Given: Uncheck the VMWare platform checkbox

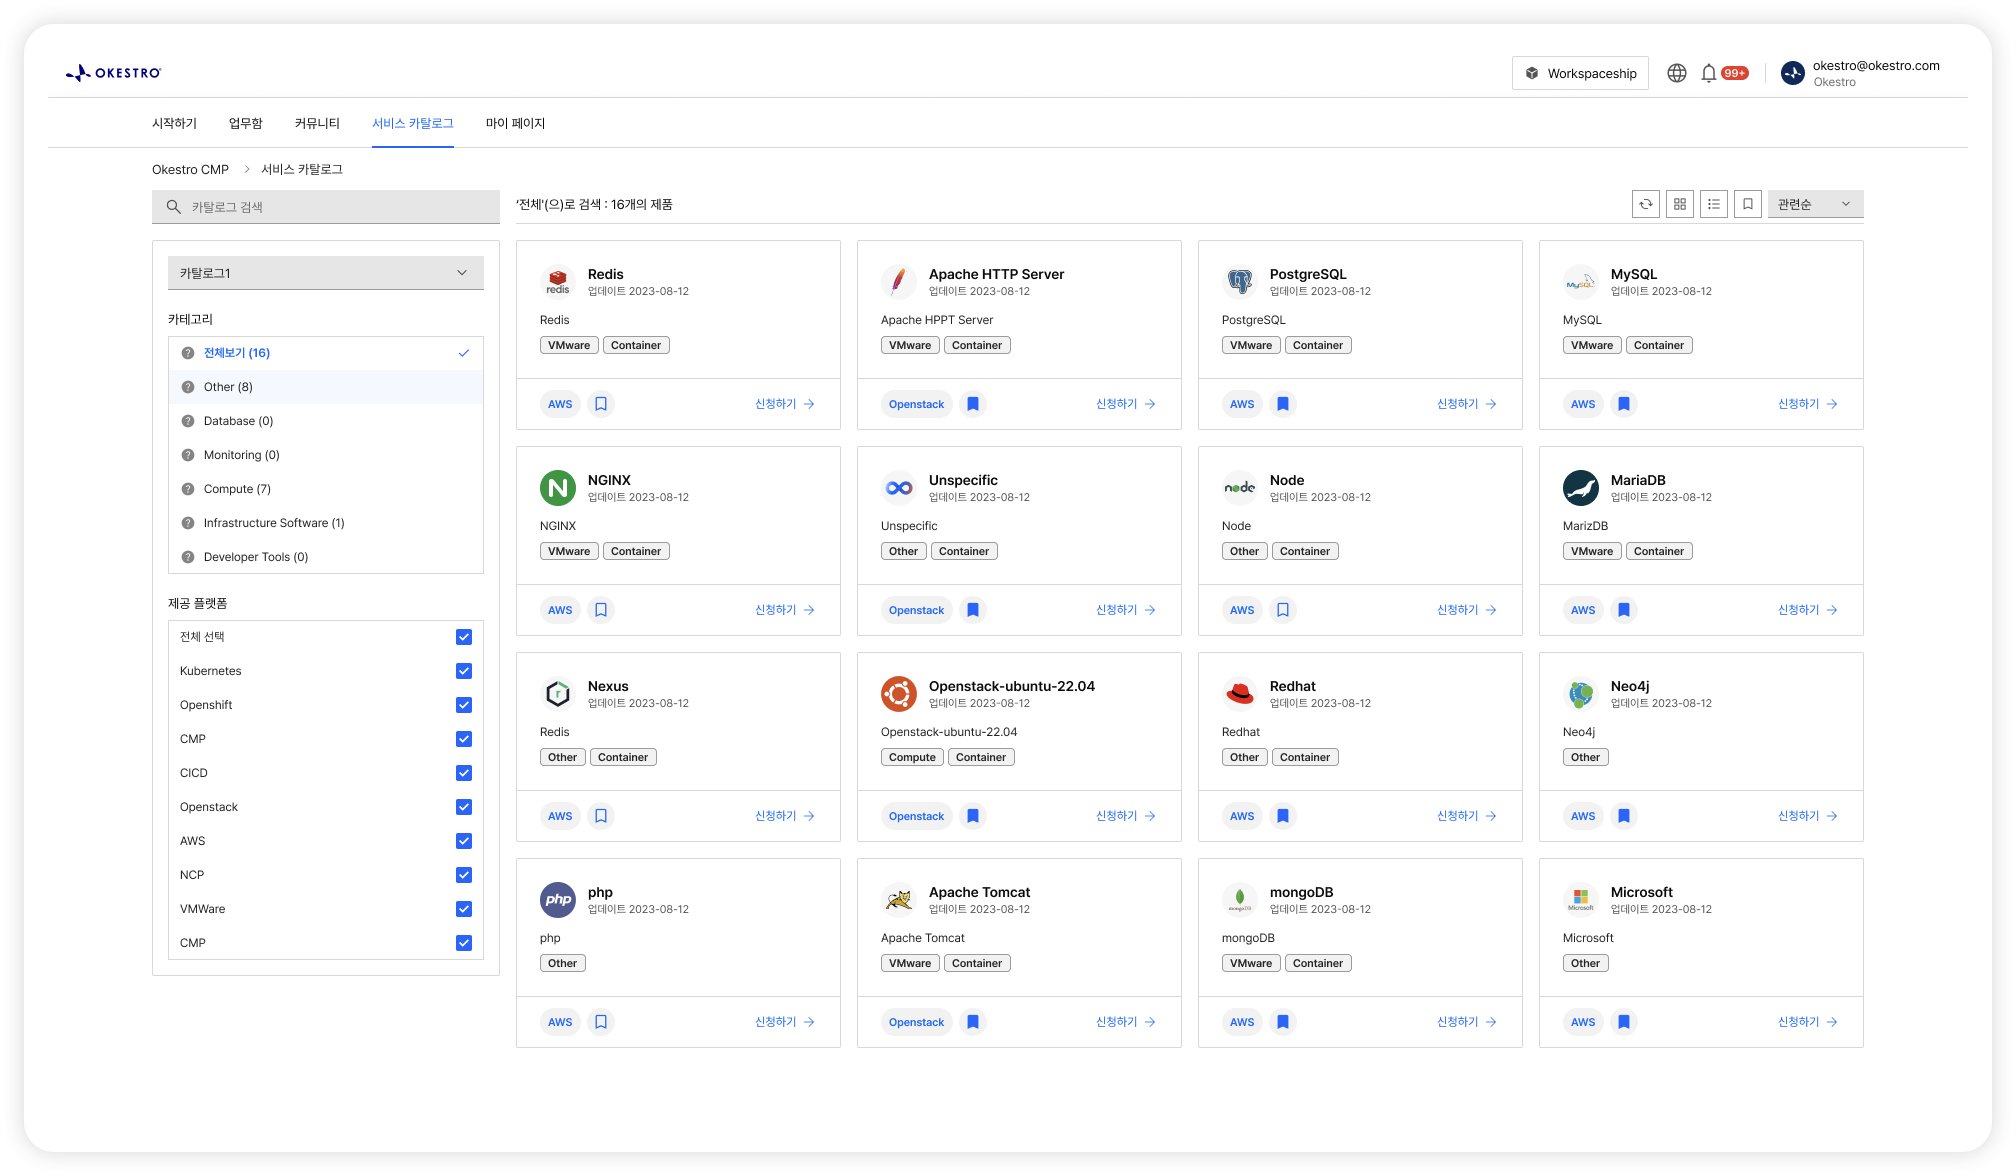Looking at the screenshot, I should point(464,909).
